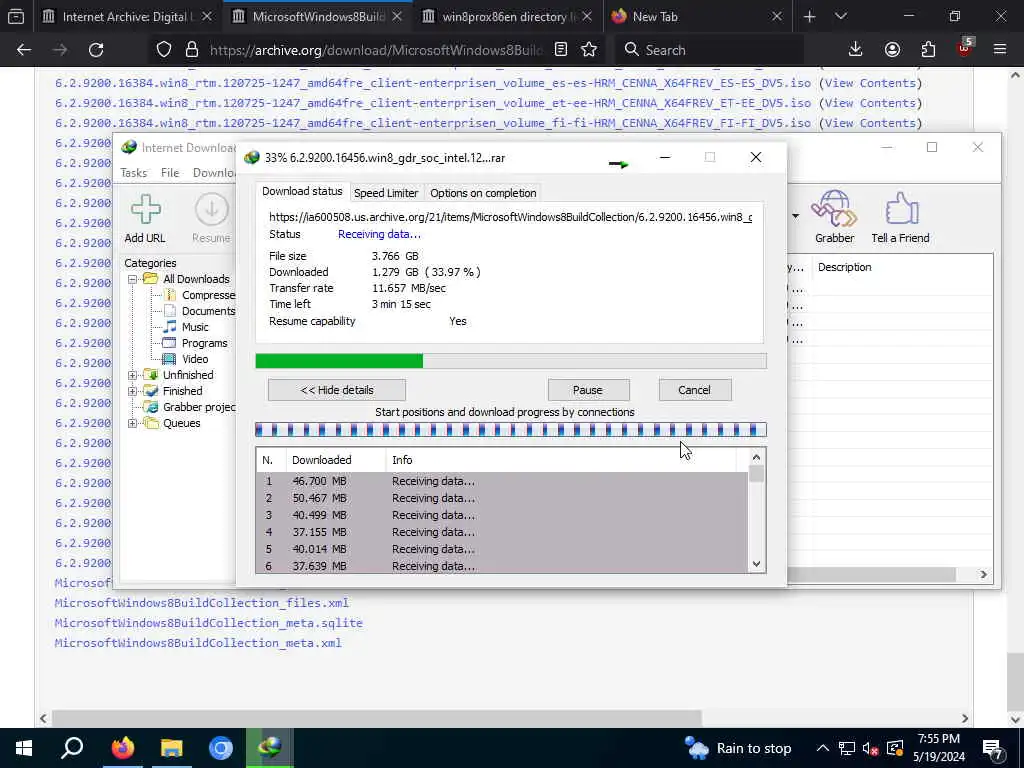This screenshot has height=768, width=1024.
Task: Open MicrosoftWindows8BuildCollection_files.xml link
Action: click(202, 603)
